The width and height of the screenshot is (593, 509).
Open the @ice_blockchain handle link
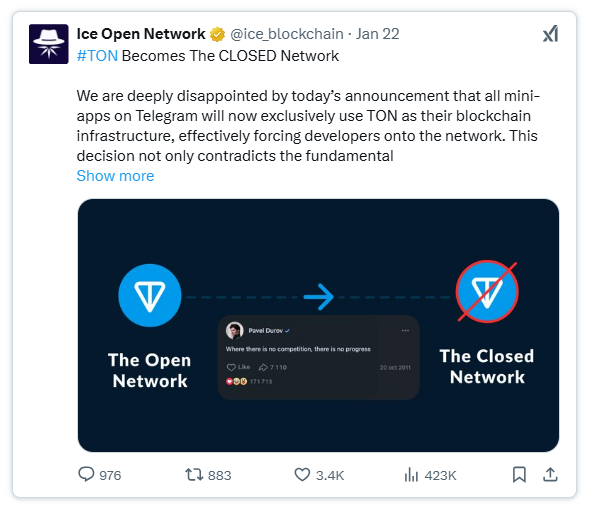tap(287, 34)
